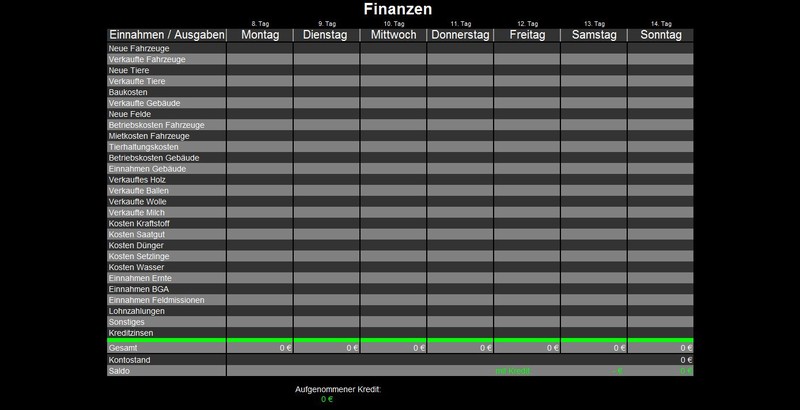
Task: Click the Verkaufte Tiere row label
Action: (x=137, y=81)
